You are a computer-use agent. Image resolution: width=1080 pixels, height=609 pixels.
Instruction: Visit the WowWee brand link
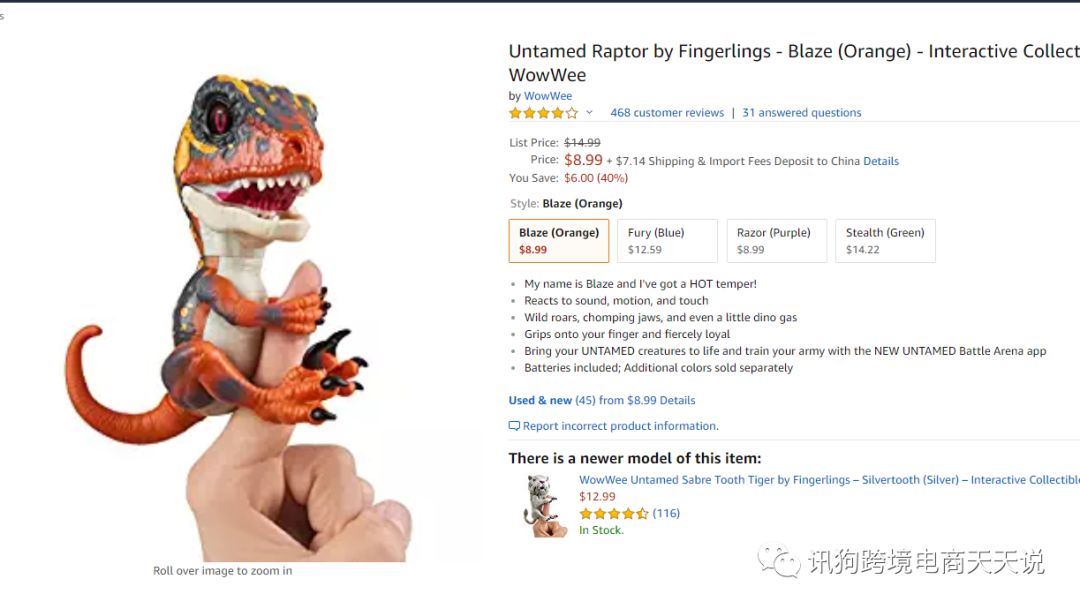[x=548, y=96]
